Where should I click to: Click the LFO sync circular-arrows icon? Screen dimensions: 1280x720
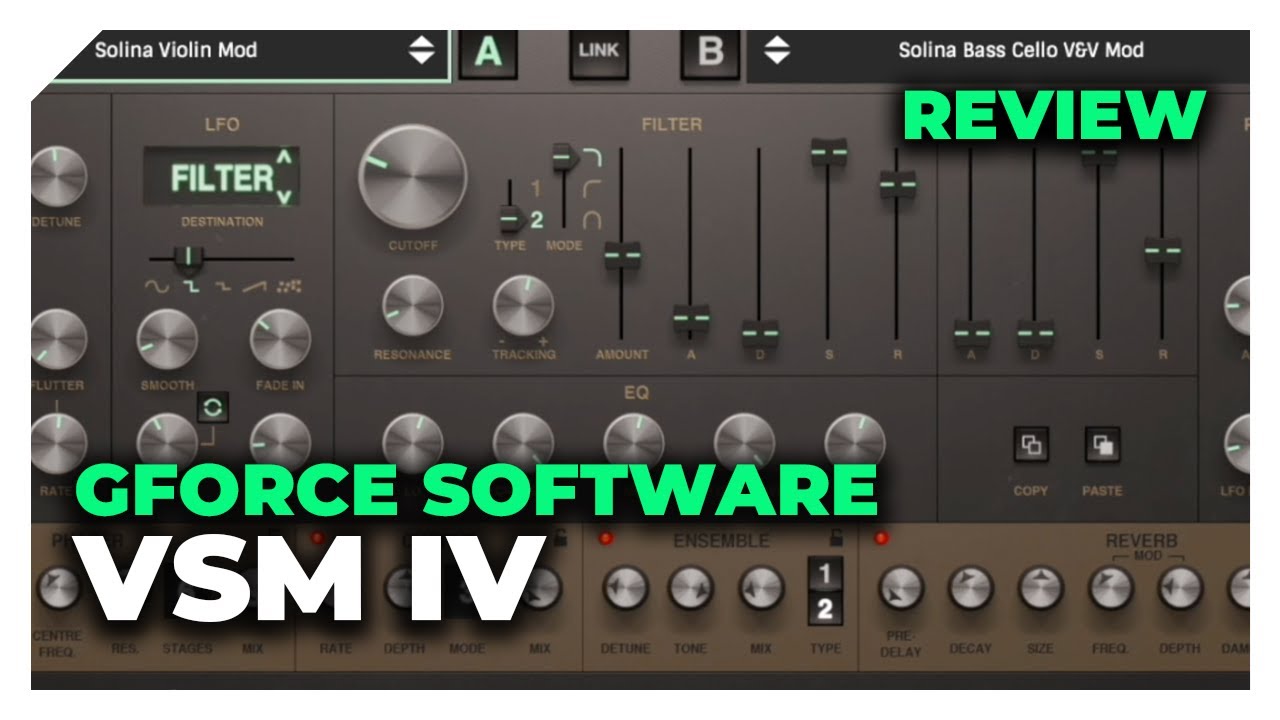(x=212, y=407)
